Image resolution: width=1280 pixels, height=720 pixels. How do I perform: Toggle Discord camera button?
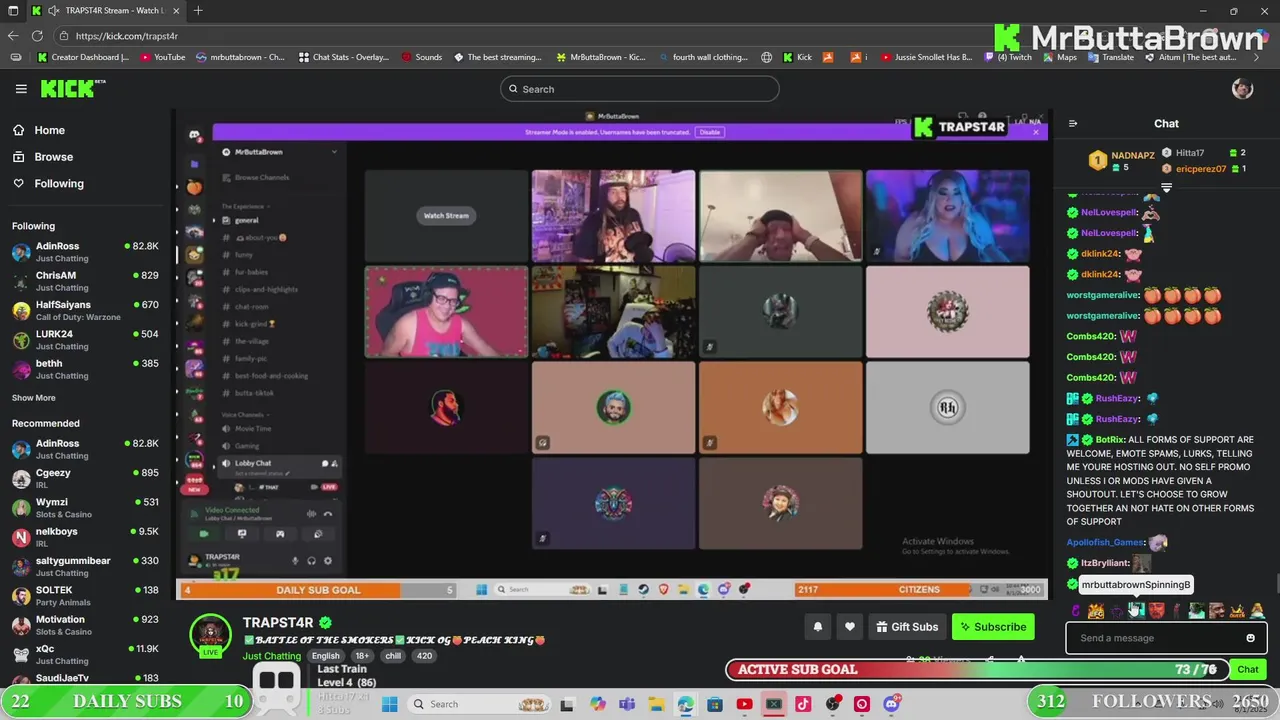[x=204, y=534]
